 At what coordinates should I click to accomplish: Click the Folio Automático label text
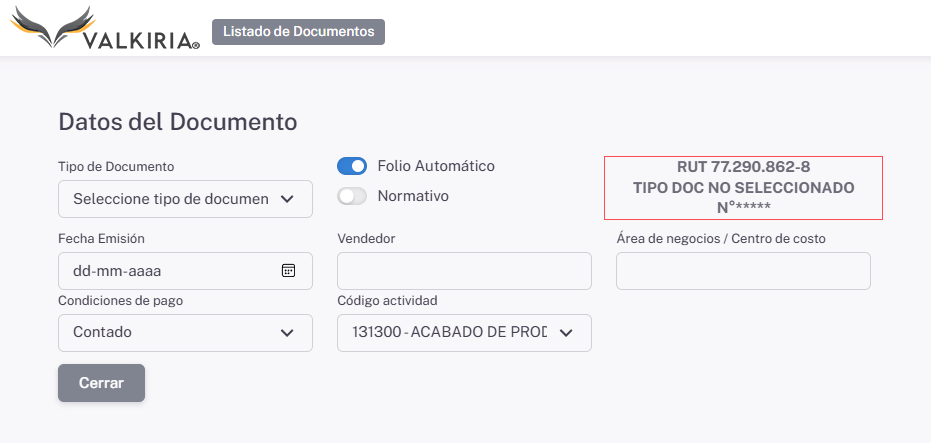pyautogui.click(x=435, y=166)
